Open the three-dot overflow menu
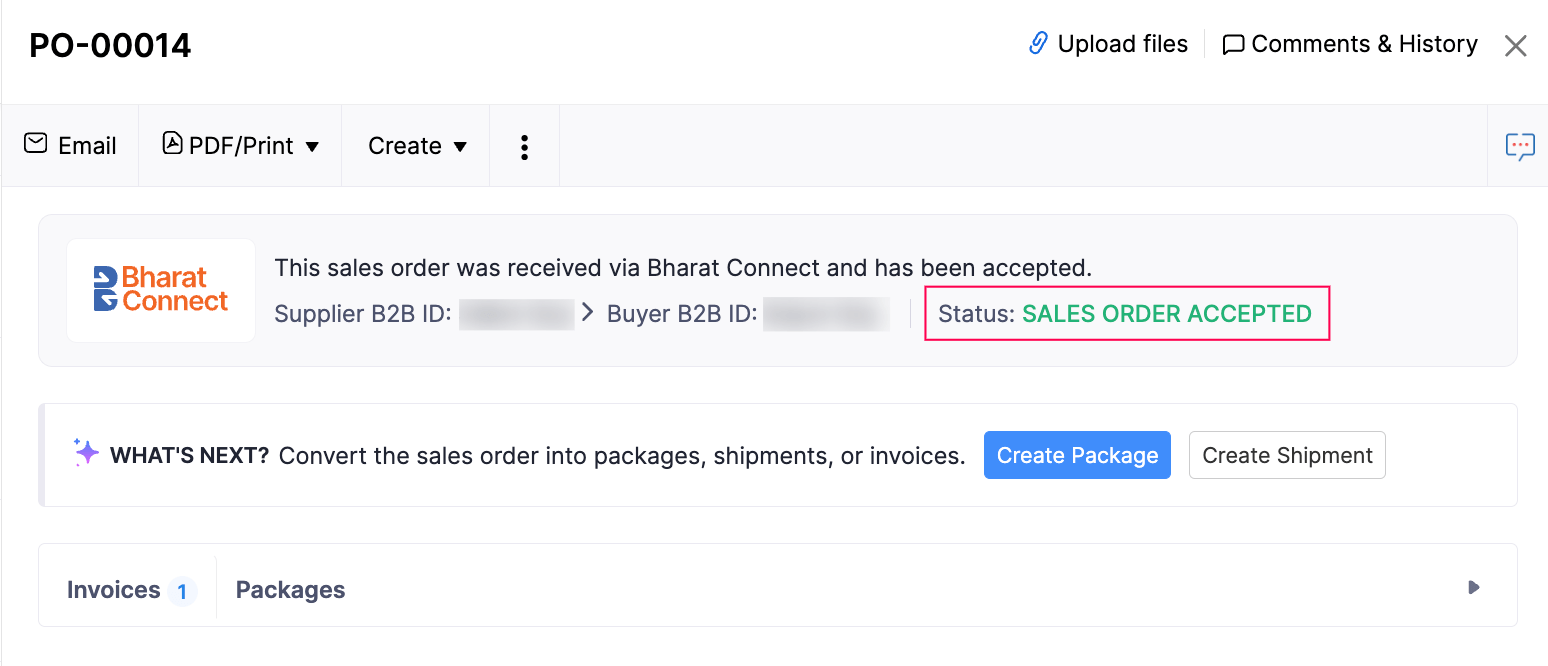The width and height of the screenshot is (1548, 666). 524,146
